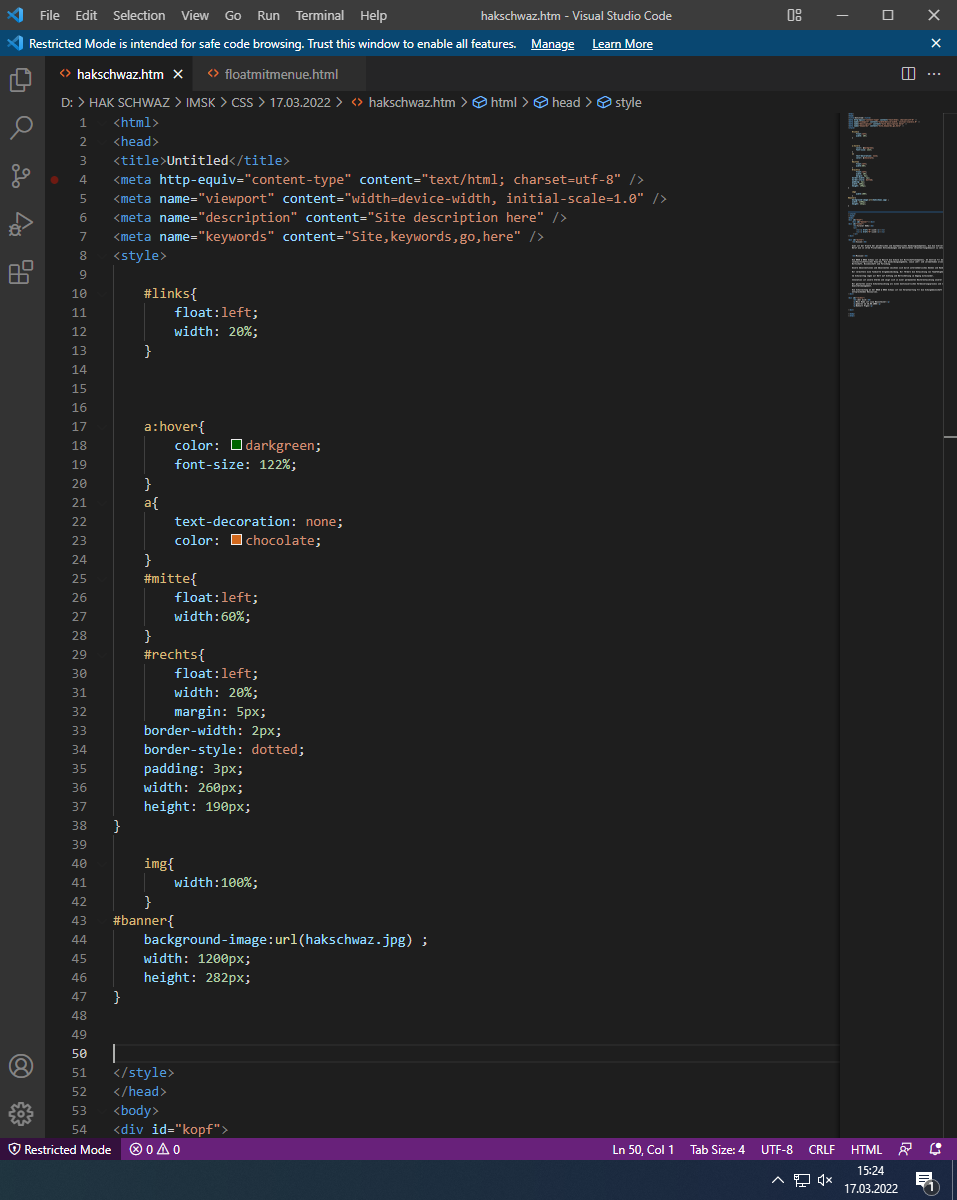Click the Manage link in banner

tap(552, 44)
